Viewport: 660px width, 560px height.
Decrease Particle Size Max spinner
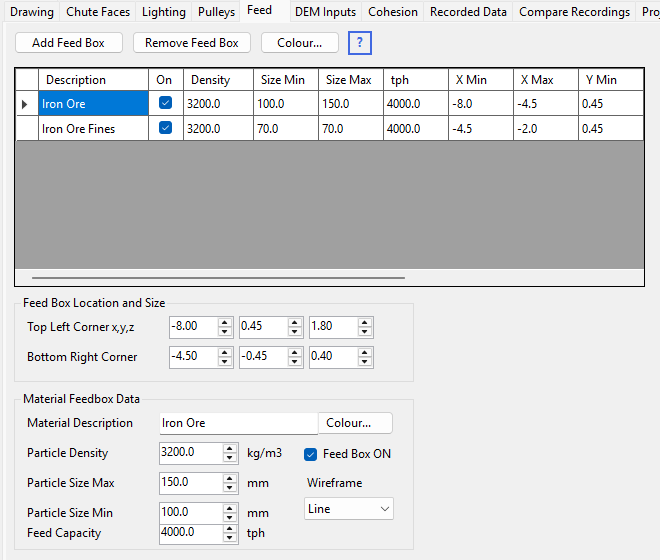point(229,488)
